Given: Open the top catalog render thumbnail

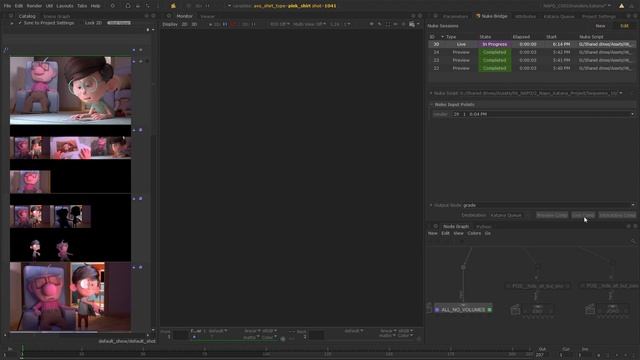Looking at the screenshot, I should point(70,90).
